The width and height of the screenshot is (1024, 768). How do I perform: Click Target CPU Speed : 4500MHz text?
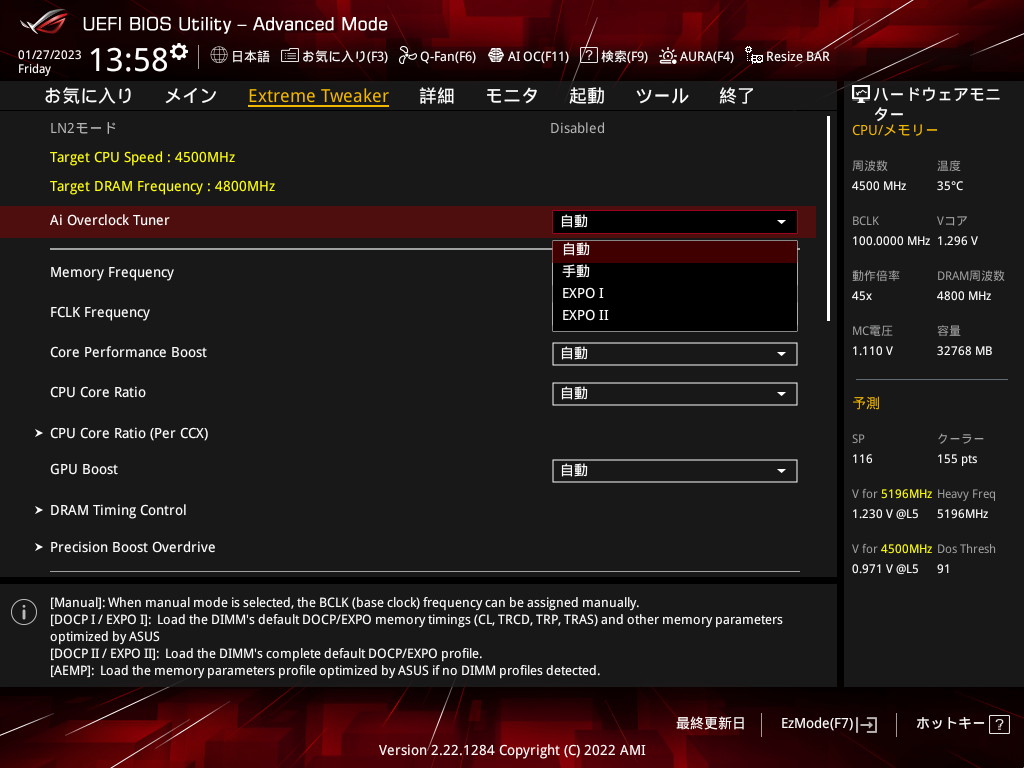[x=142, y=157]
